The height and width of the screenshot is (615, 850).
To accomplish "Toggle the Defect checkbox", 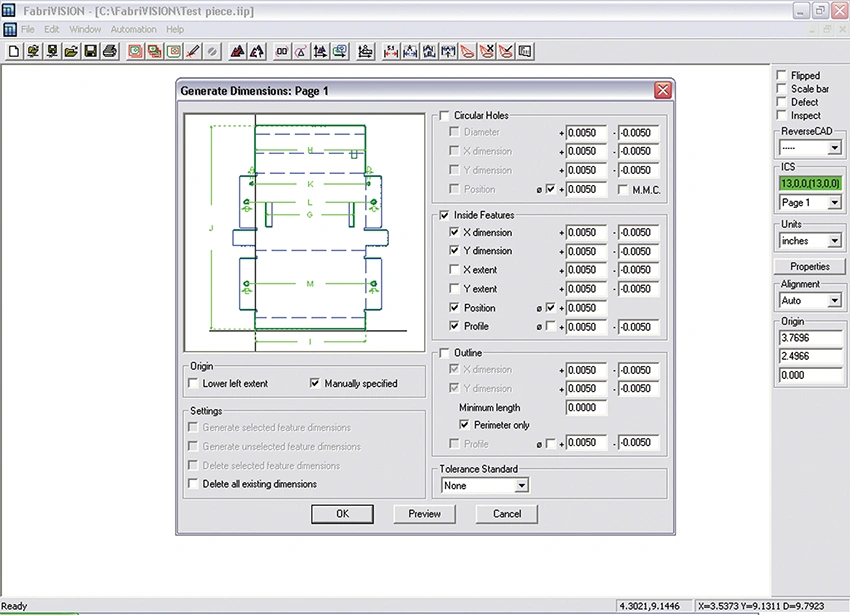I will click(781, 102).
